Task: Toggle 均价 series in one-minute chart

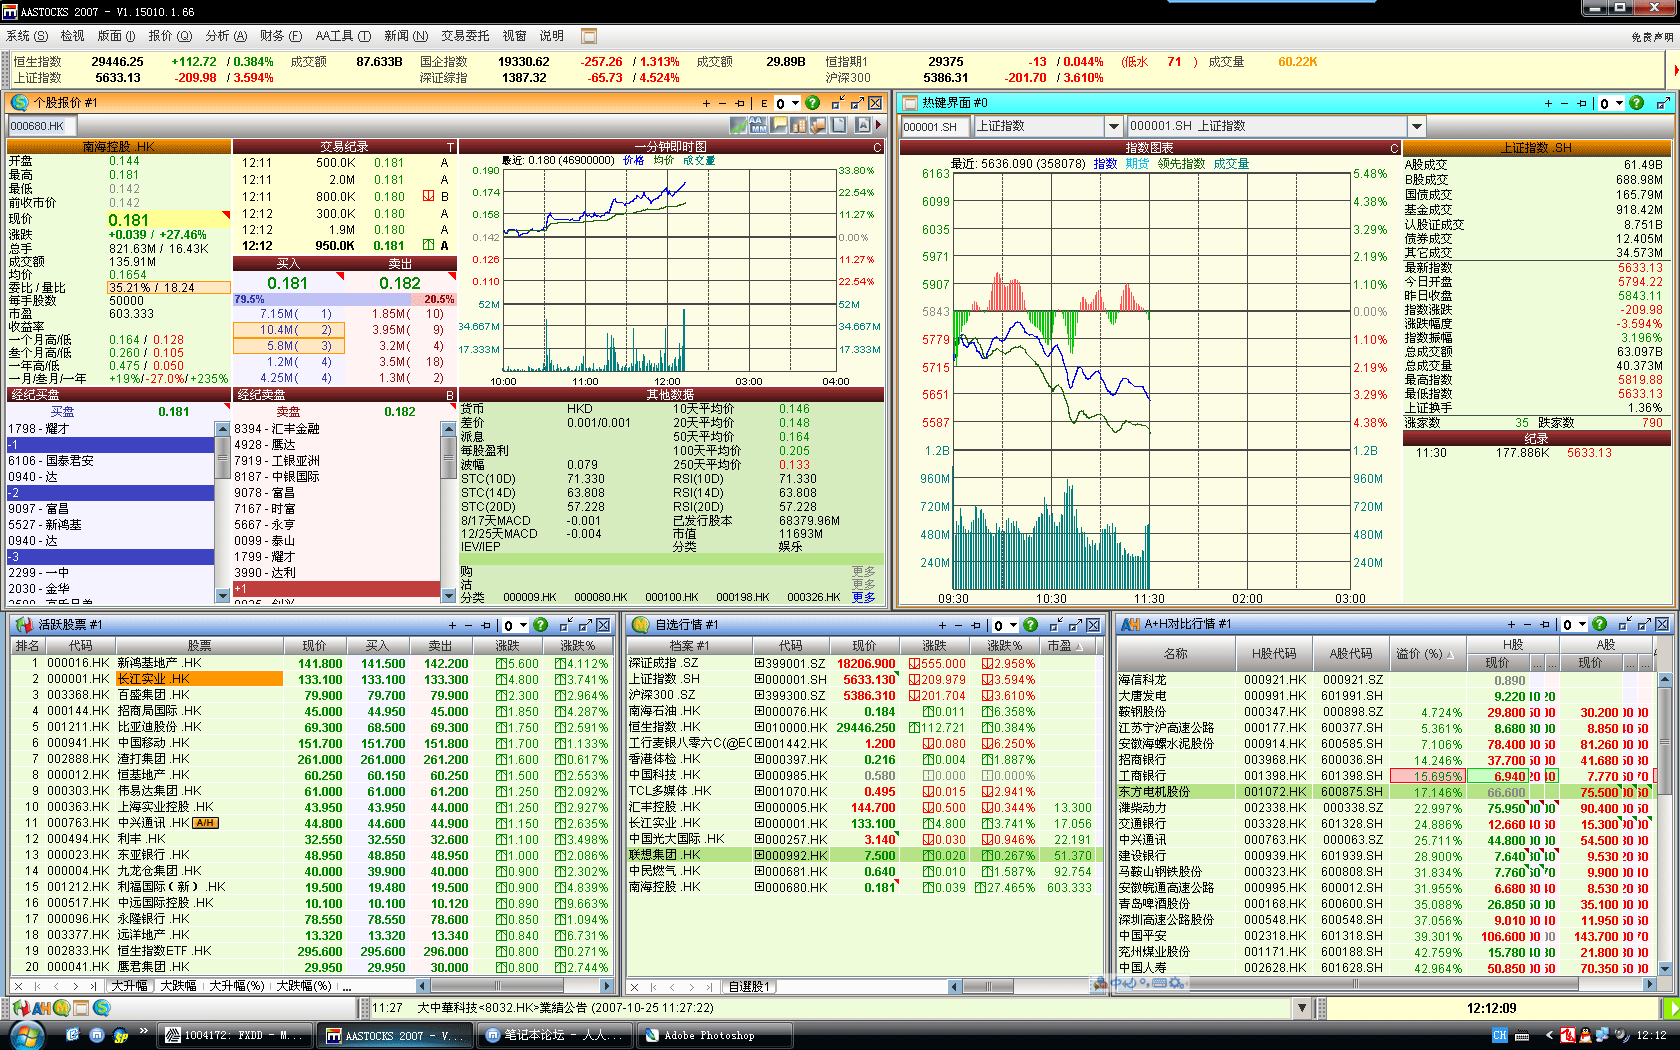Action: tap(664, 160)
